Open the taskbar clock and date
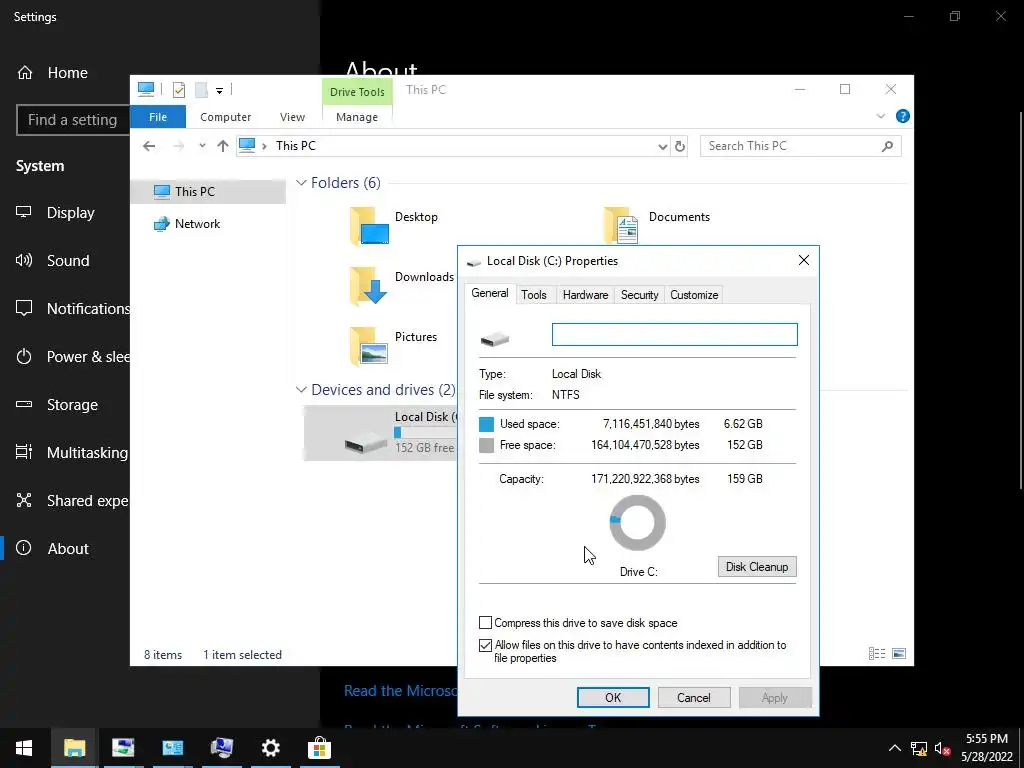This screenshot has height=768, width=1024. pos(987,748)
